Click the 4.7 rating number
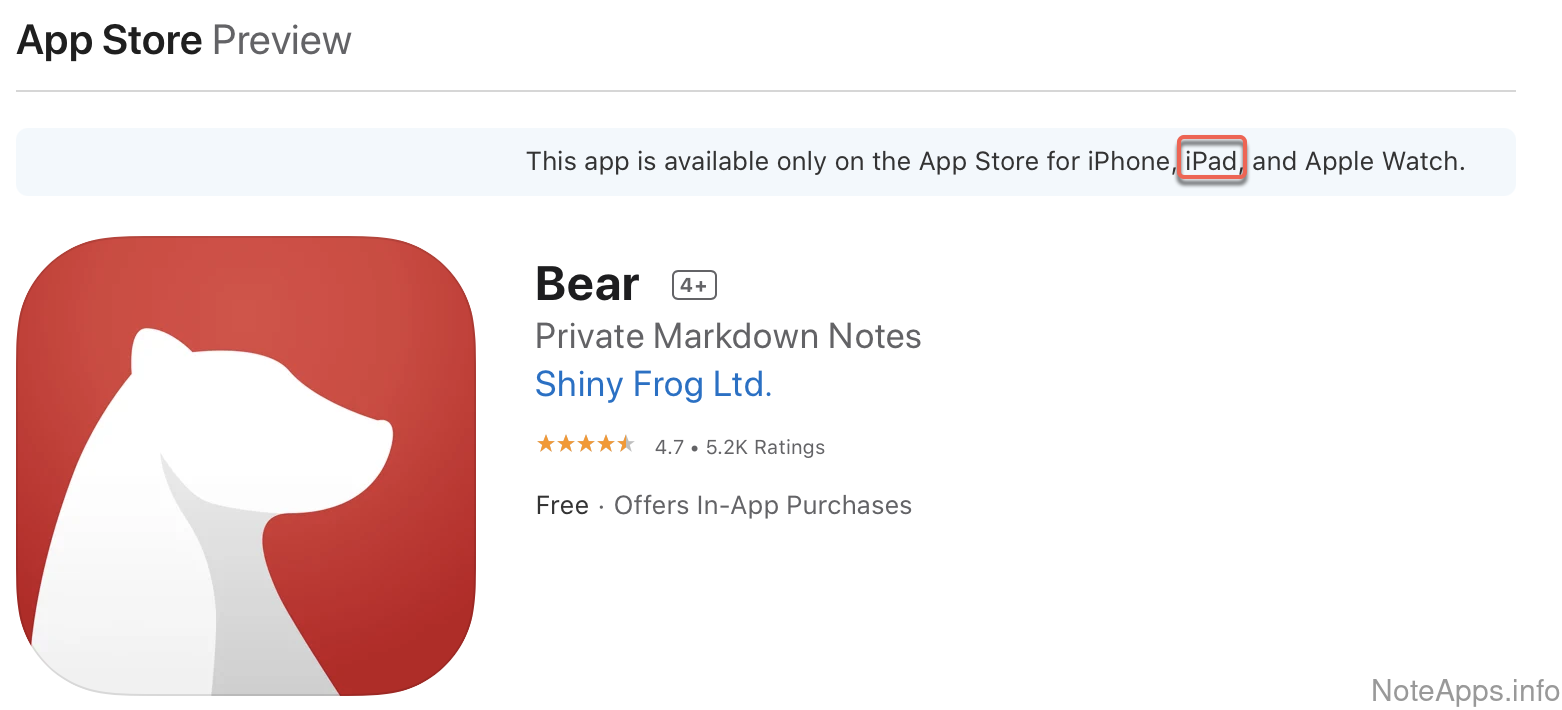1562x710 pixels. [x=669, y=448]
